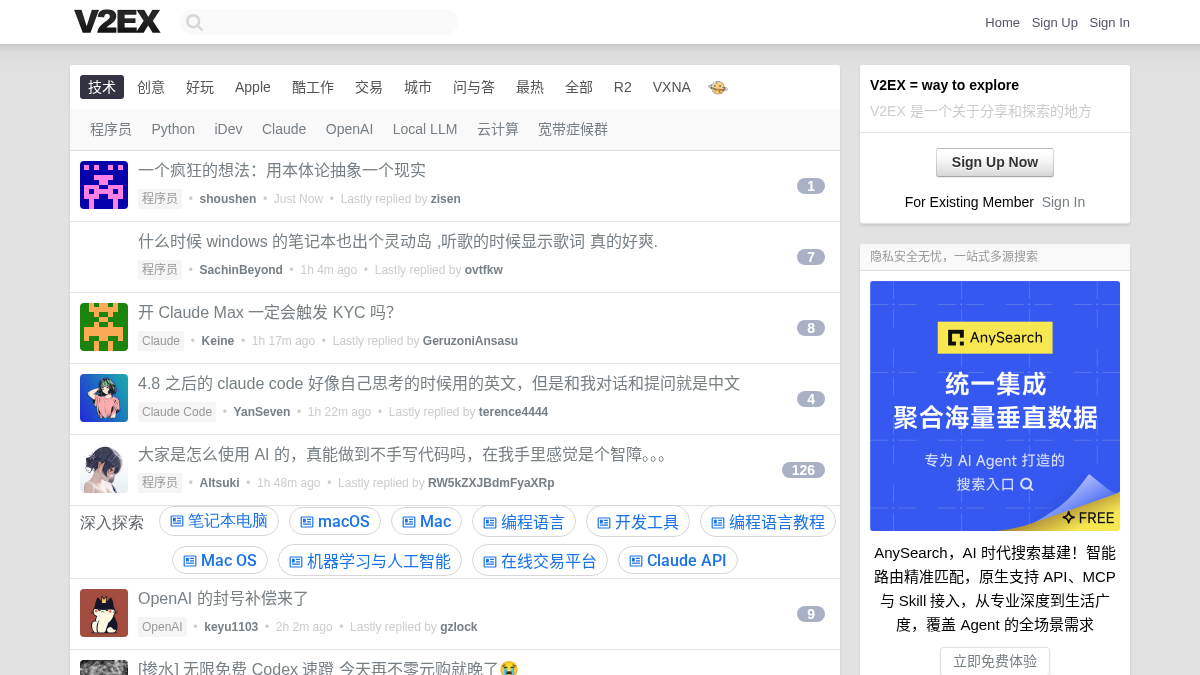Screen dimensions: 1200x675
Task: Go to Home in the top navigation
Action: coord(1002,22)
